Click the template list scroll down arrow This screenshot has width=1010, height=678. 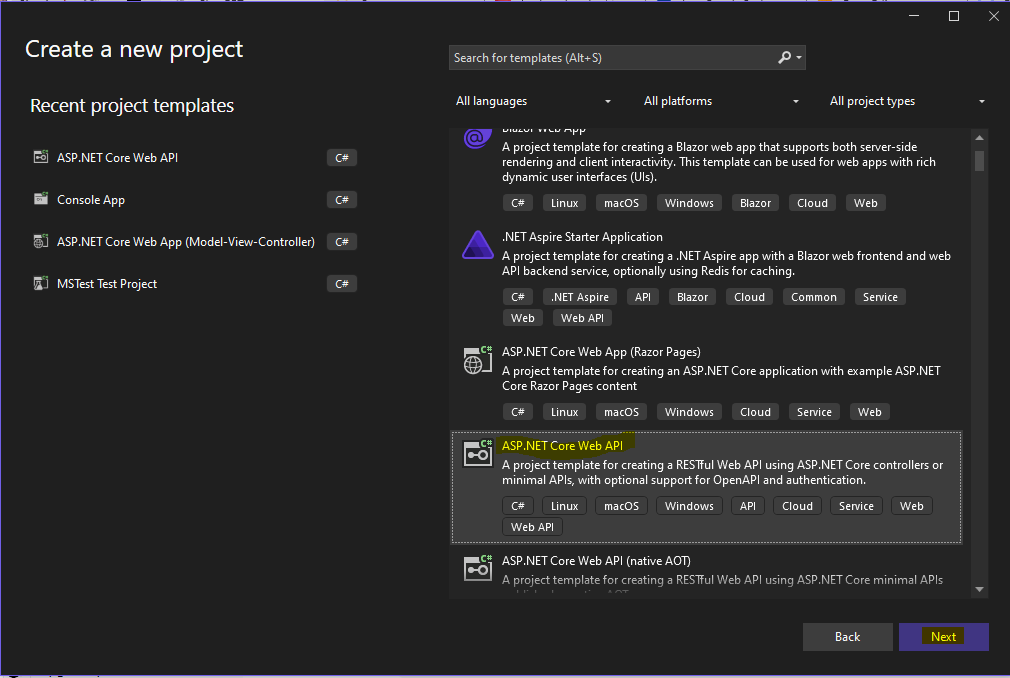coord(979,589)
